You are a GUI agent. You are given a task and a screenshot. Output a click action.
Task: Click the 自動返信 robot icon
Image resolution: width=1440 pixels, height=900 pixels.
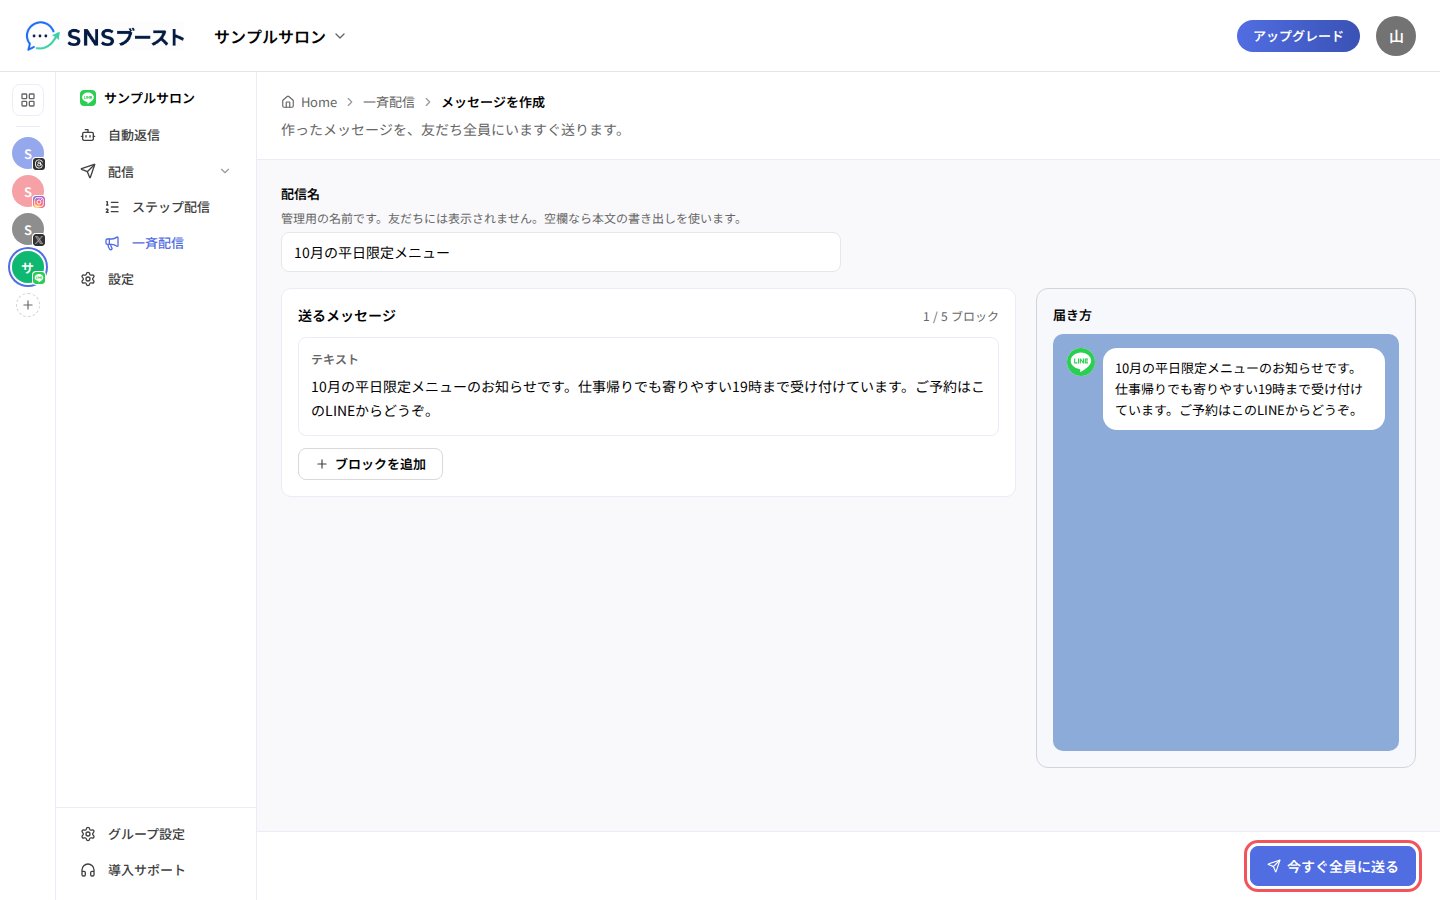coord(88,135)
